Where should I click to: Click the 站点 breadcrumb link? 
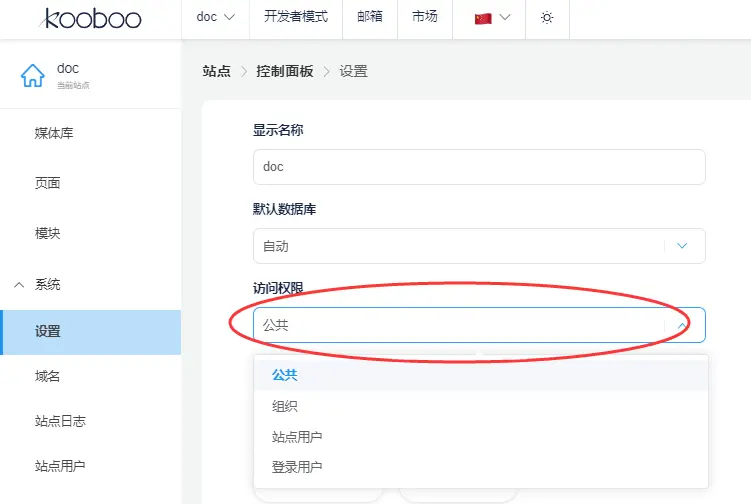[x=216, y=71]
